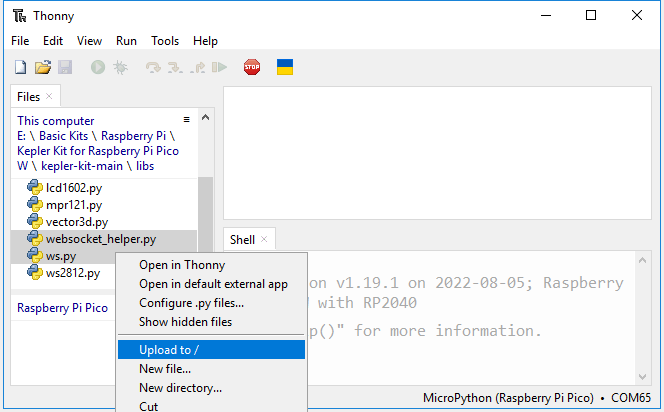The height and width of the screenshot is (412, 664).
Task: Choose New directory... menu entry
Action: 211,388
